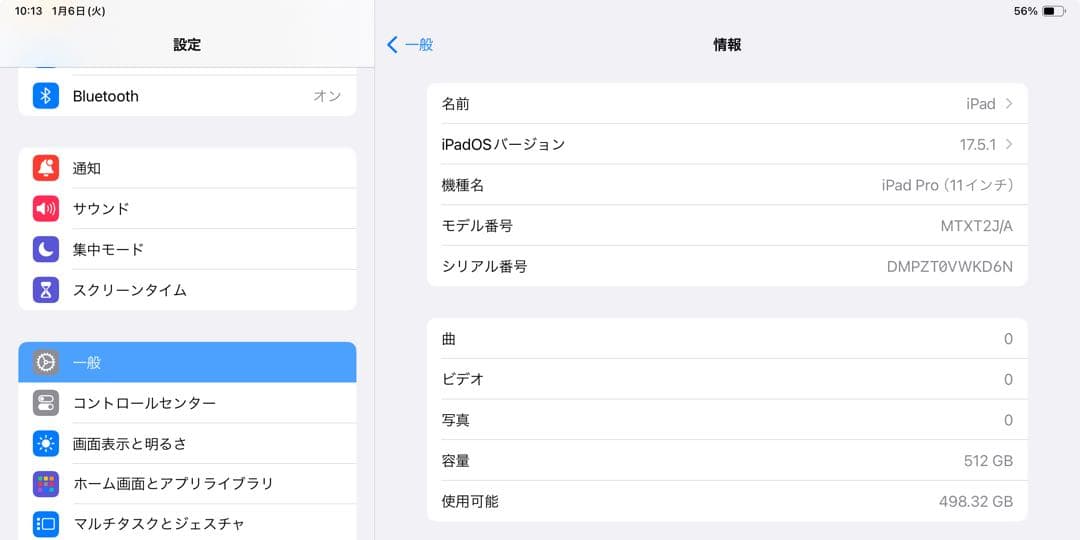
Task: Check the battery icon in the status bar
Action: (x=1053, y=12)
